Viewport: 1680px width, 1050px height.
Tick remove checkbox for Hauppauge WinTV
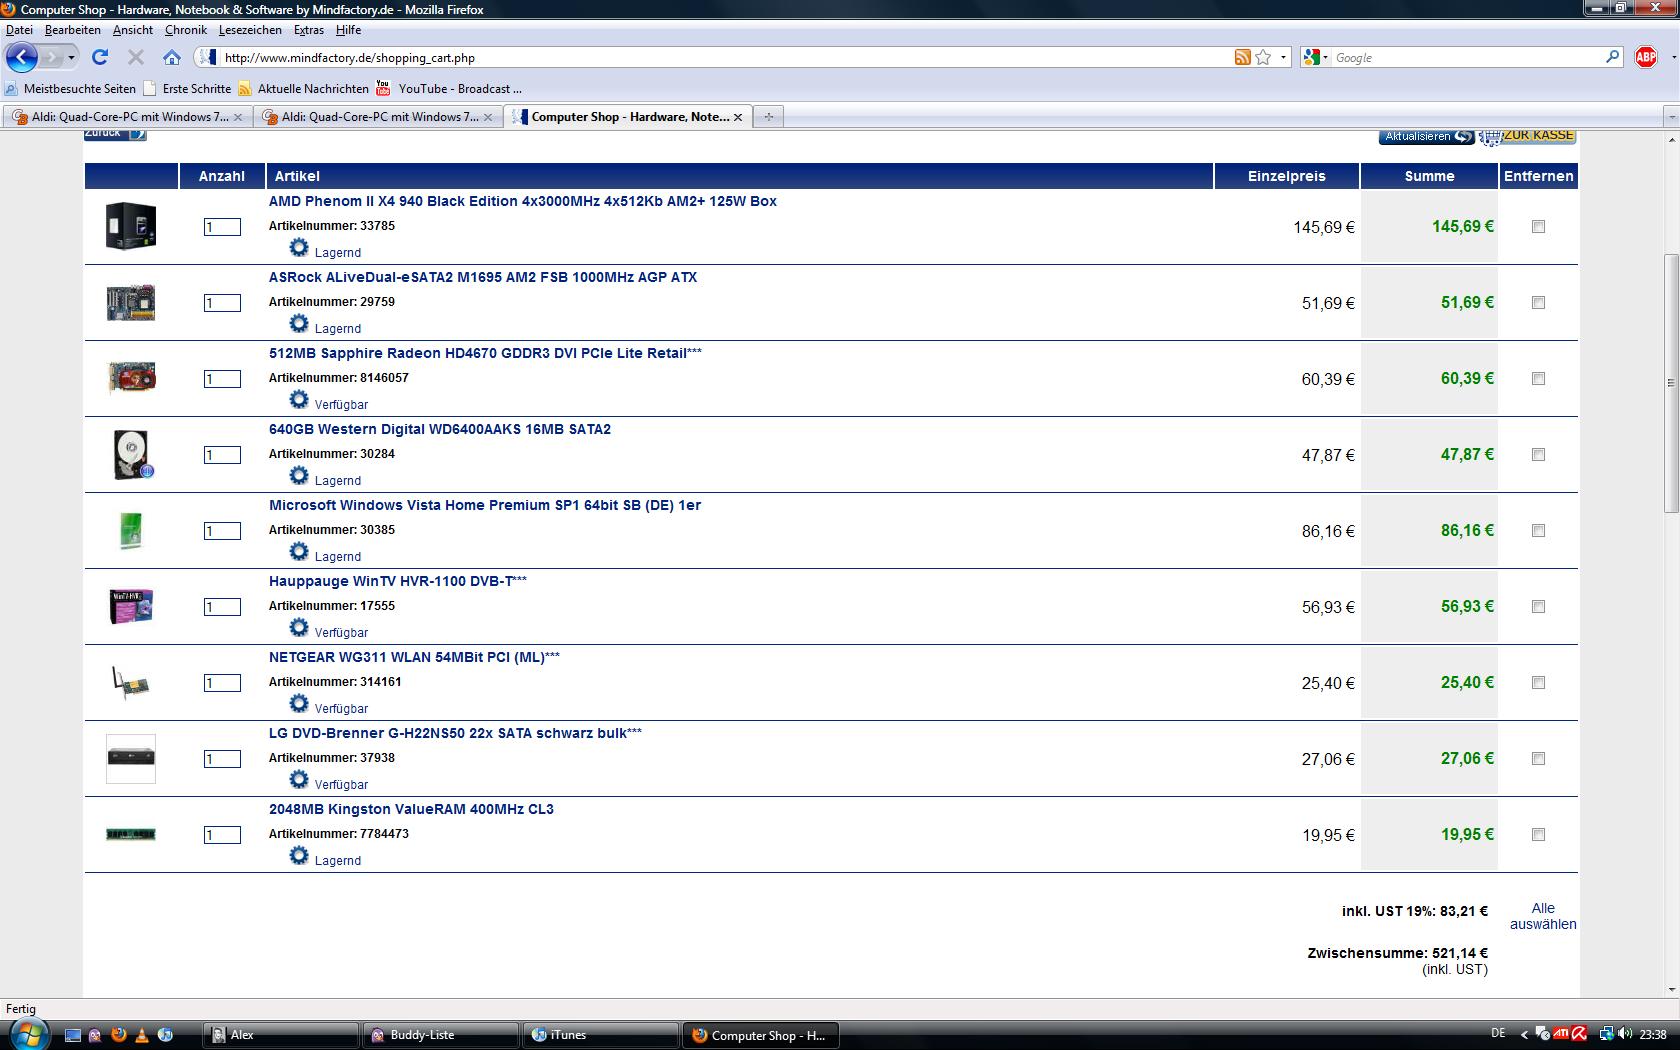coord(1538,607)
